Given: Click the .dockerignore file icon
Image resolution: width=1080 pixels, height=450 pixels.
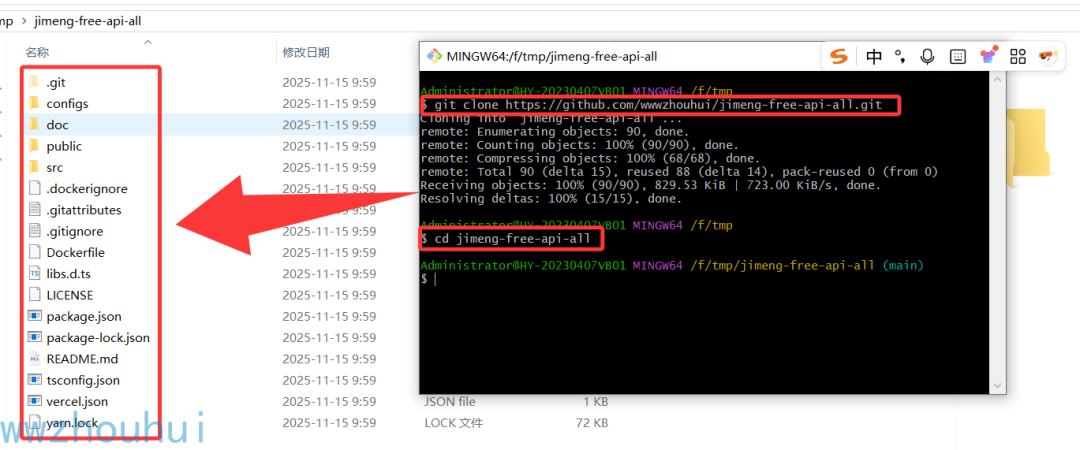Looking at the screenshot, I should point(34,188).
